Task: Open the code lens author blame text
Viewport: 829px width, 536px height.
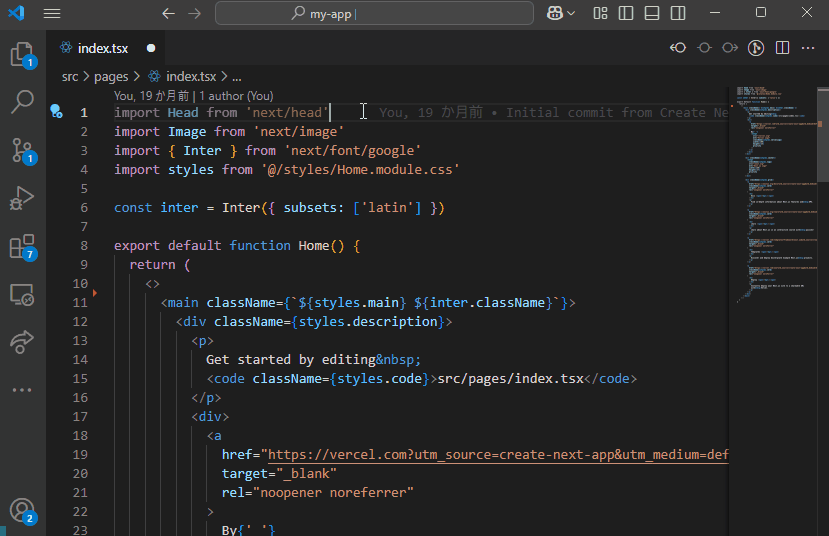Action: point(194,96)
